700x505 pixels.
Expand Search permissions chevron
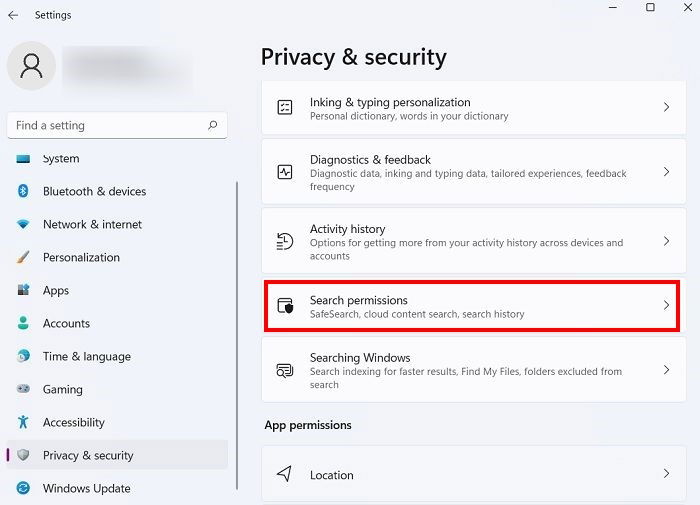point(666,305)
